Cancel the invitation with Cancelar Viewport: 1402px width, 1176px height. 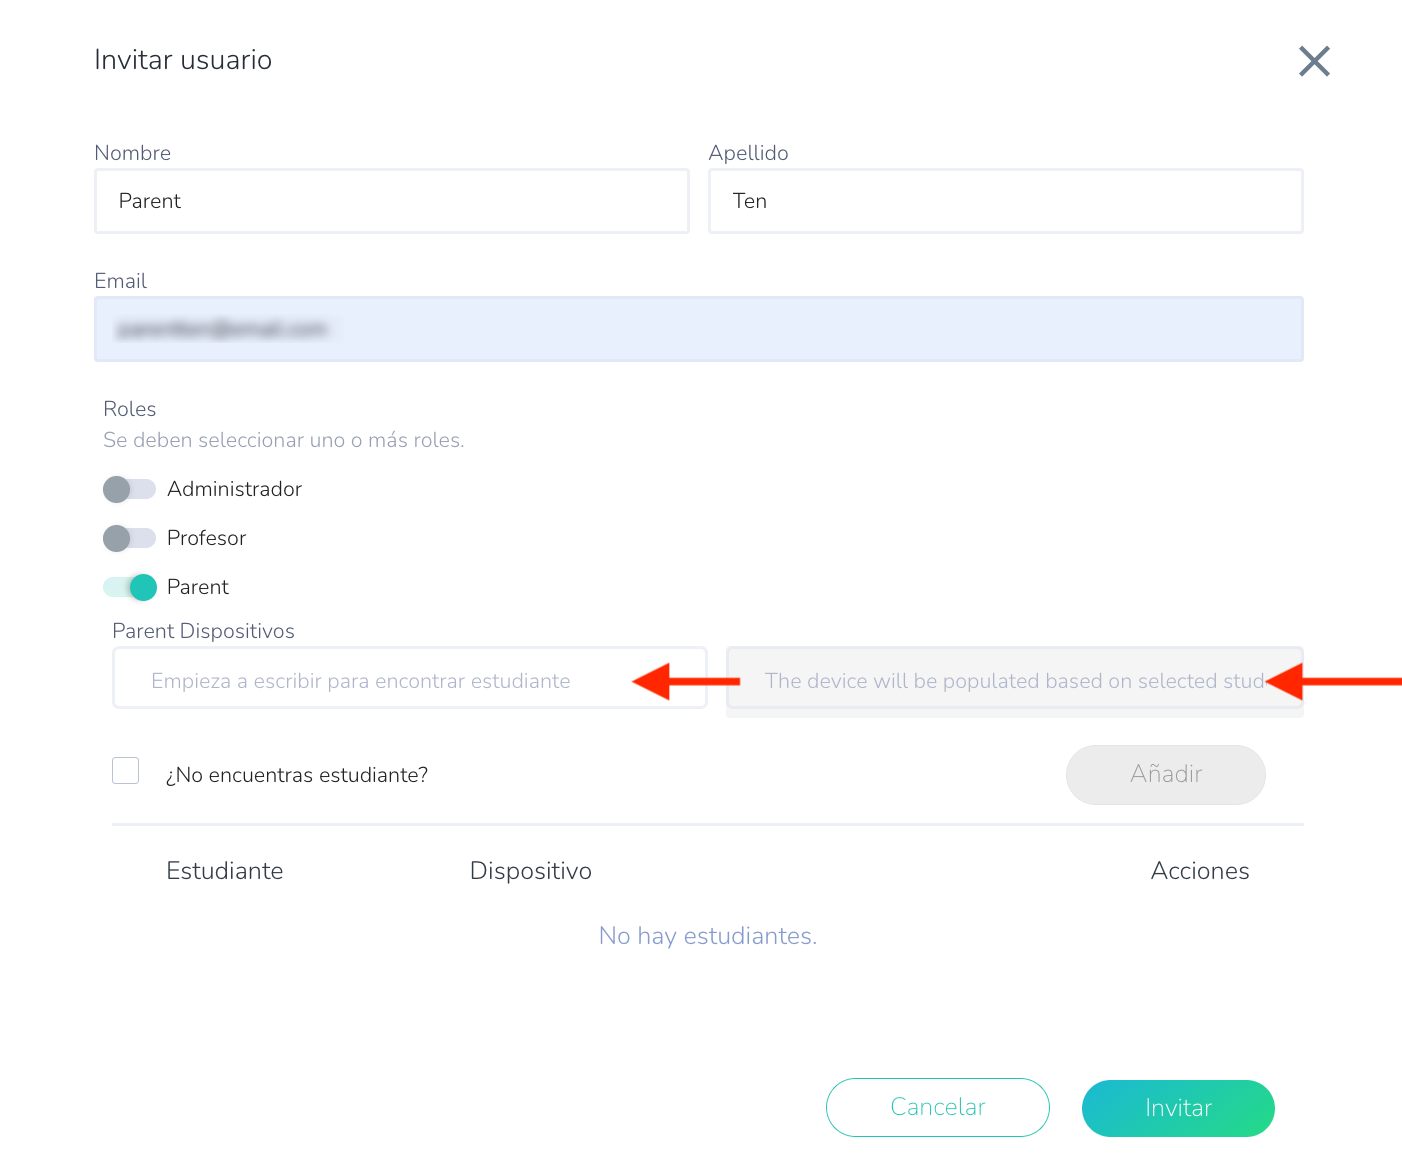pyautogui.click(x=937, y=1107)
